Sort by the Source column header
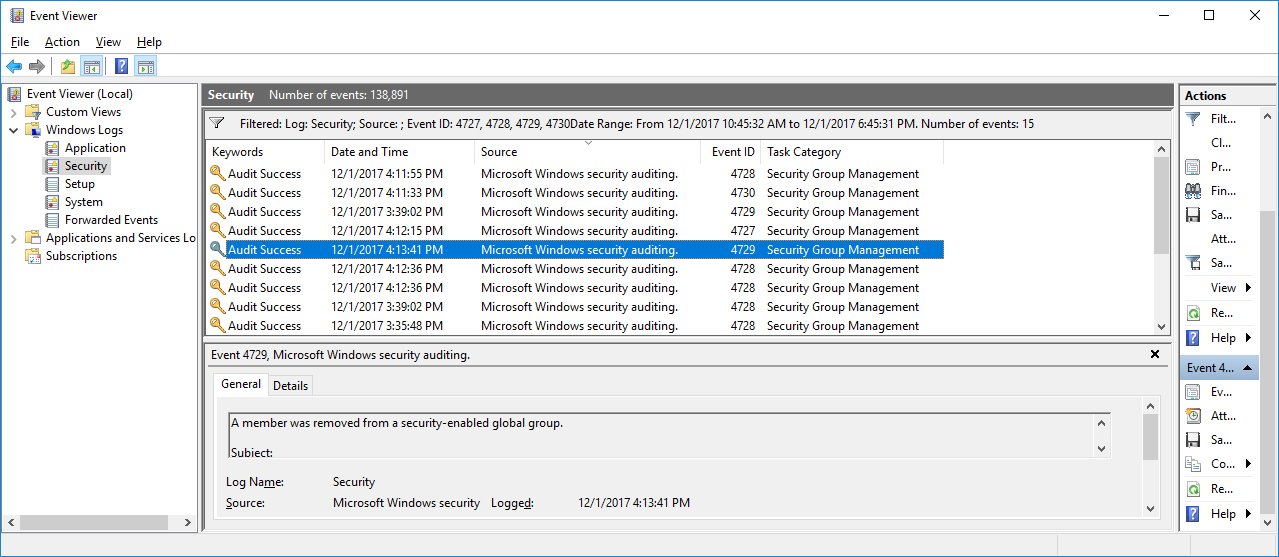The height and width of the screenshot is (557, 1279). [x=588, y=152]
